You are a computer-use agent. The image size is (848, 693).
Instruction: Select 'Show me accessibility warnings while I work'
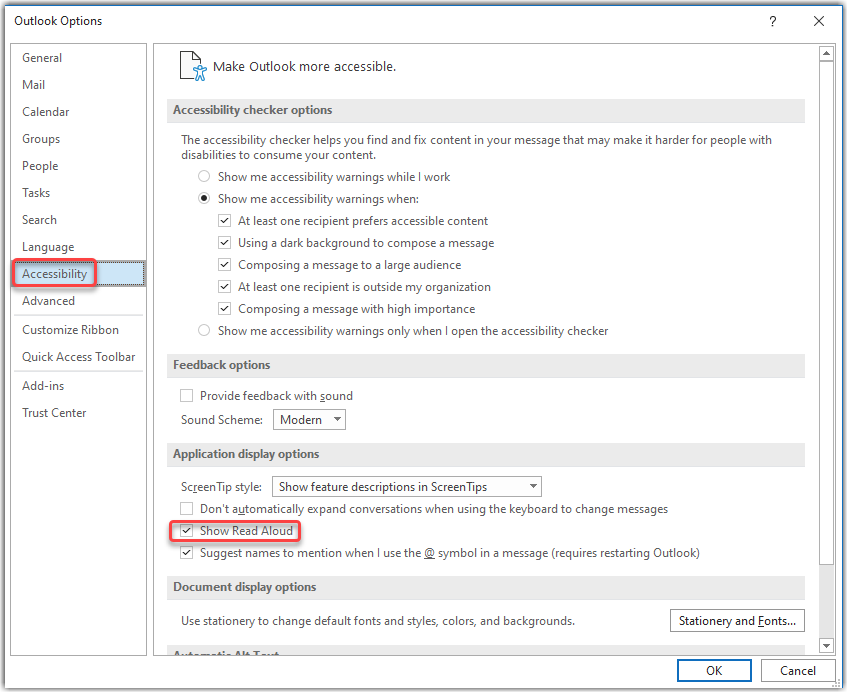coord(204,175)
